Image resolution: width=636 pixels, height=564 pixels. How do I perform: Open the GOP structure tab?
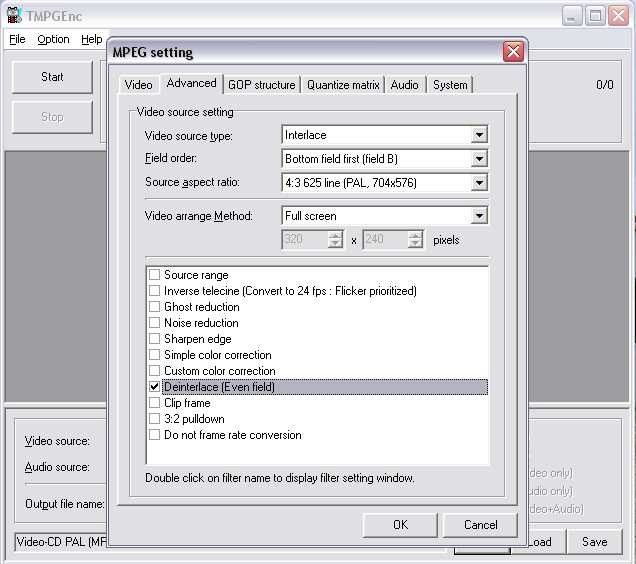pyautogui.click(x=262, y=85)
